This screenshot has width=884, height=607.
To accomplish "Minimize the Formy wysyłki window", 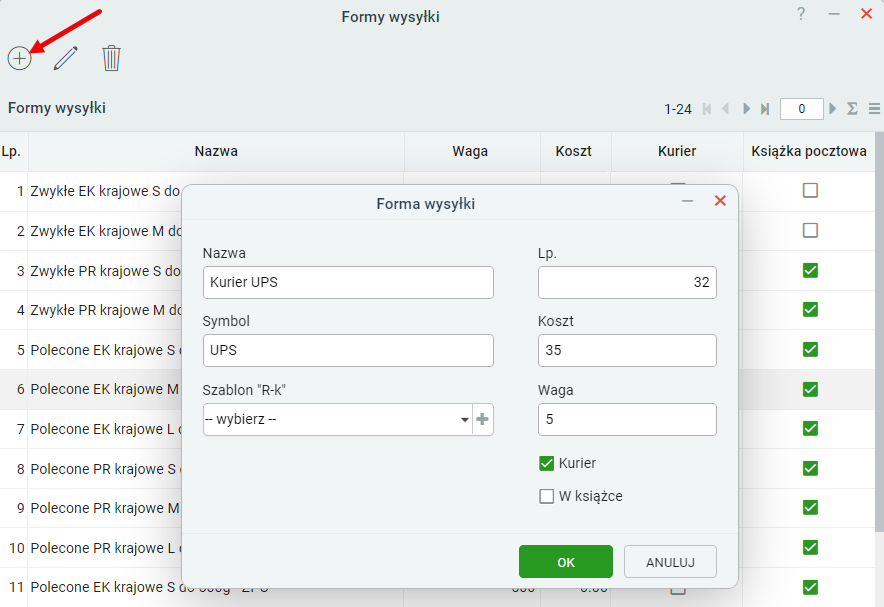I will click(x=834, y=14).
